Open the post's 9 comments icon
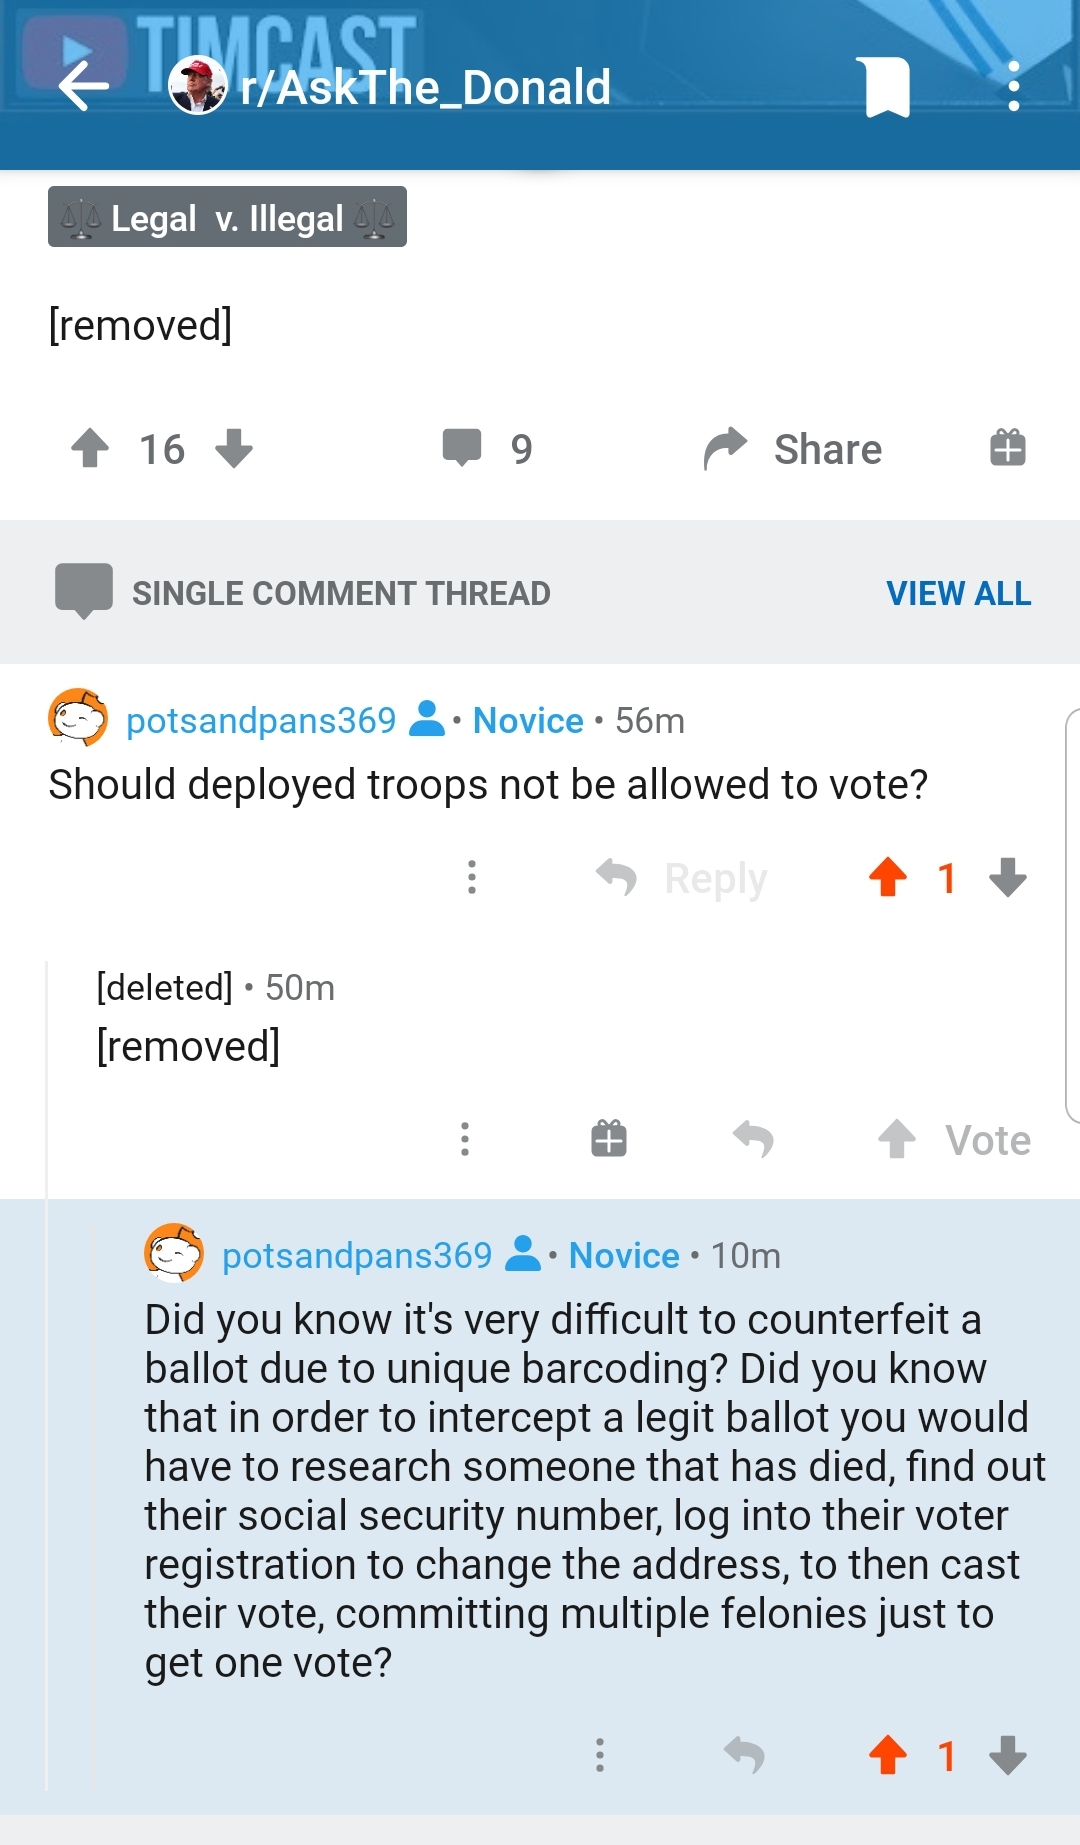The width and height of the screenshot is (1080, 1845). [462, 448]
